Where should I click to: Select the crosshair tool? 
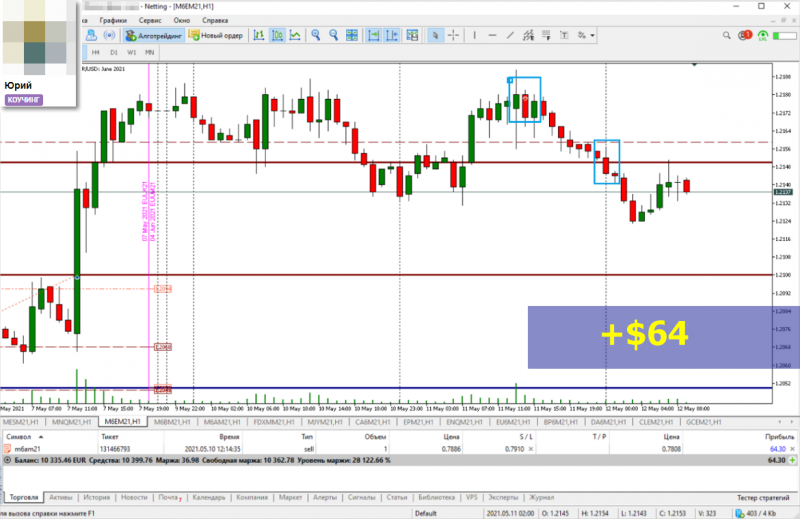453,35
